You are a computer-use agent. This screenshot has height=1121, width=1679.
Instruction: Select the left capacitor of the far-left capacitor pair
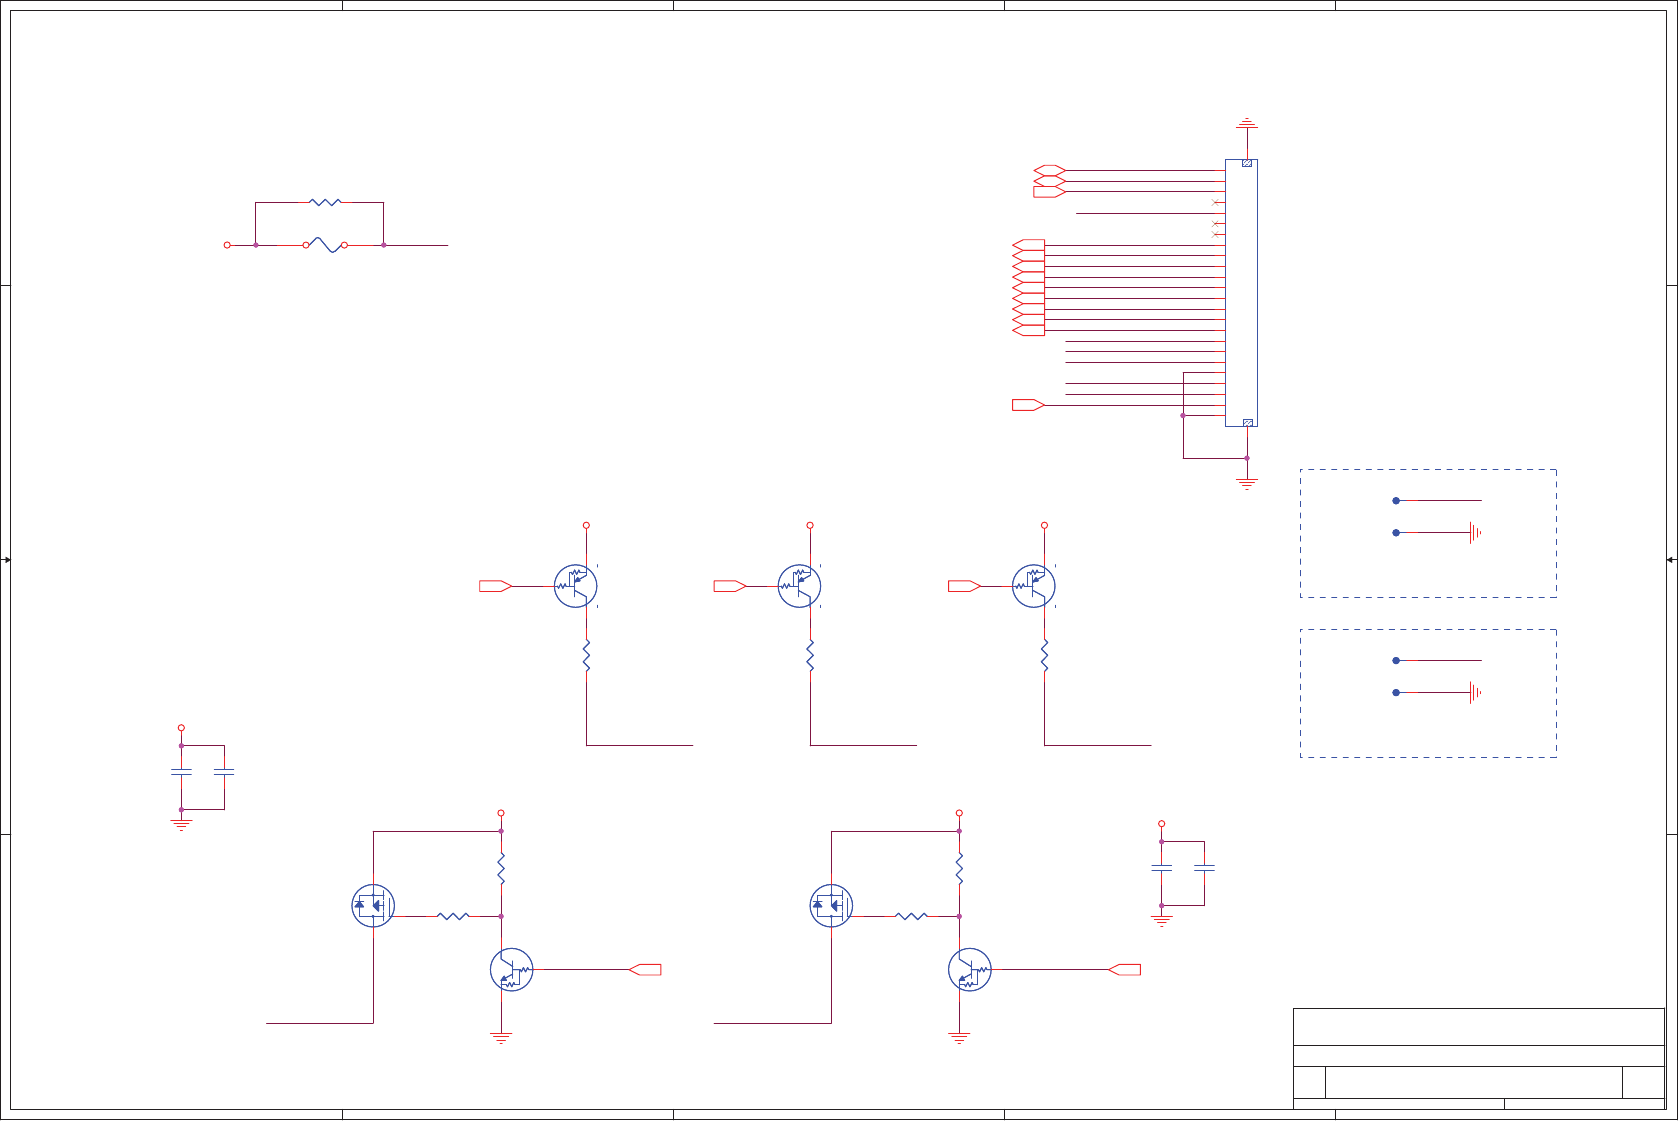[x=181, y=772]
